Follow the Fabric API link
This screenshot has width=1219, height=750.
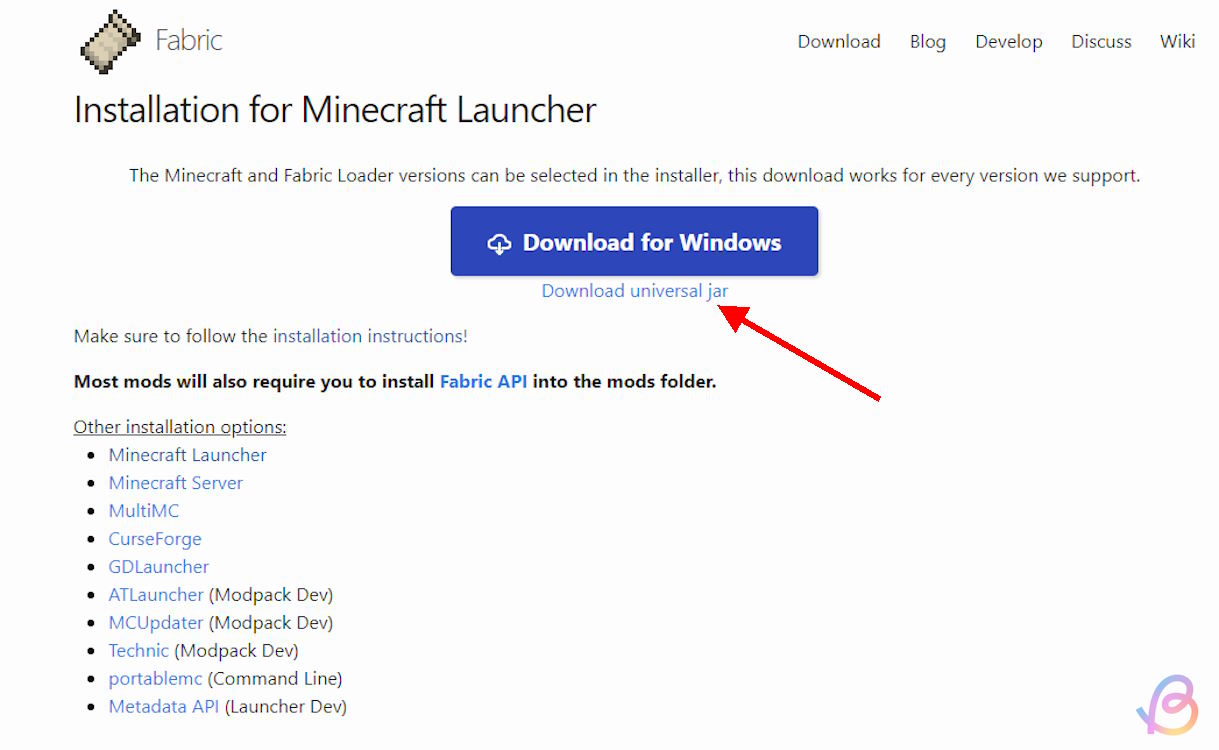[x=483, y=381]
